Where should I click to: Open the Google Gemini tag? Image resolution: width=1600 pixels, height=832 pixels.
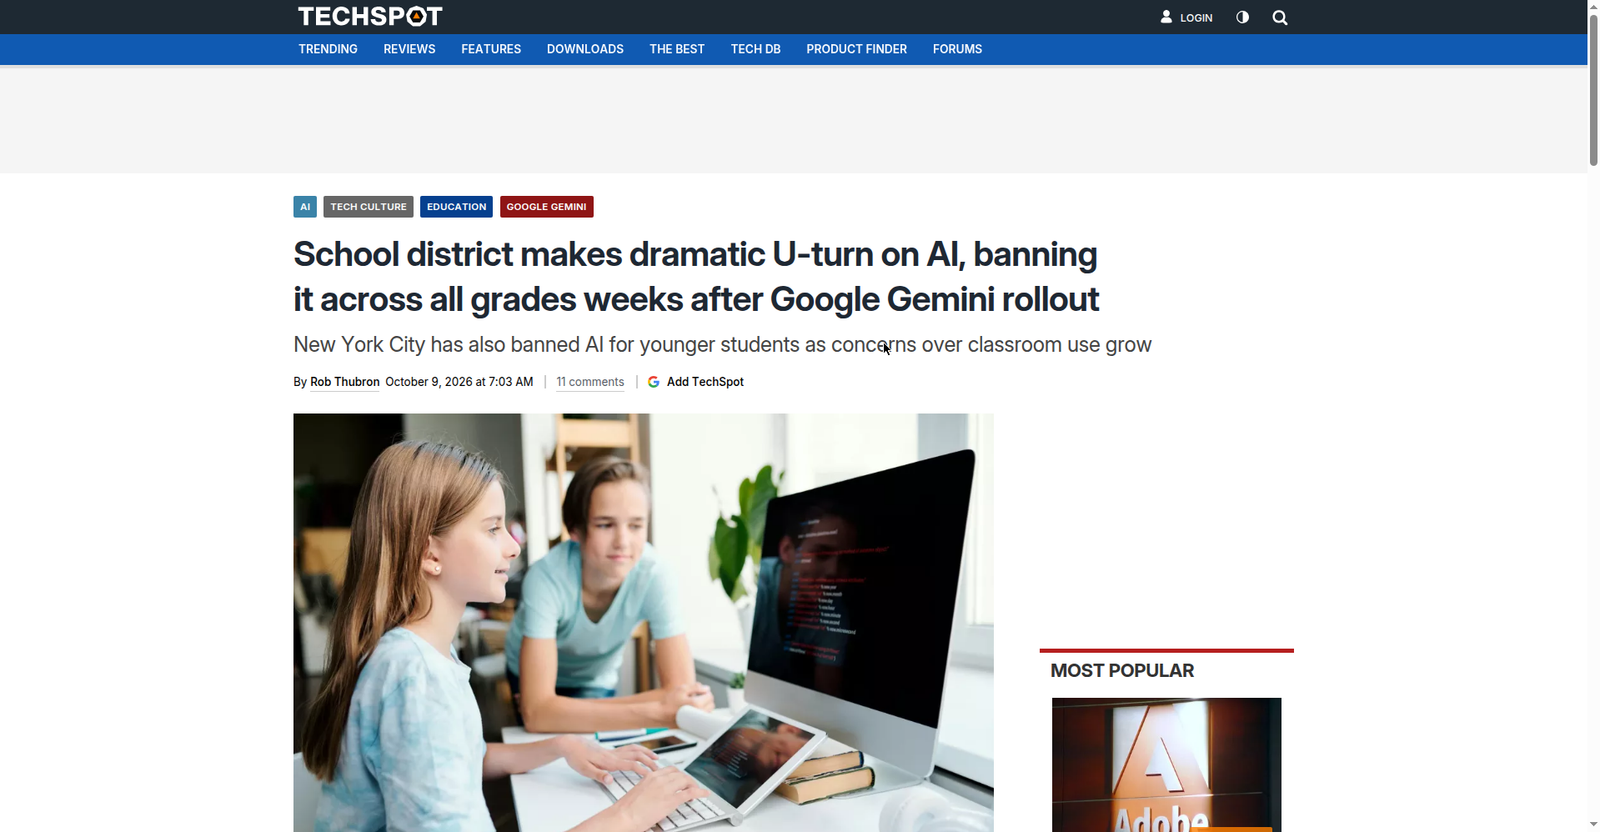pyautogui.click(x=546, y=207)
